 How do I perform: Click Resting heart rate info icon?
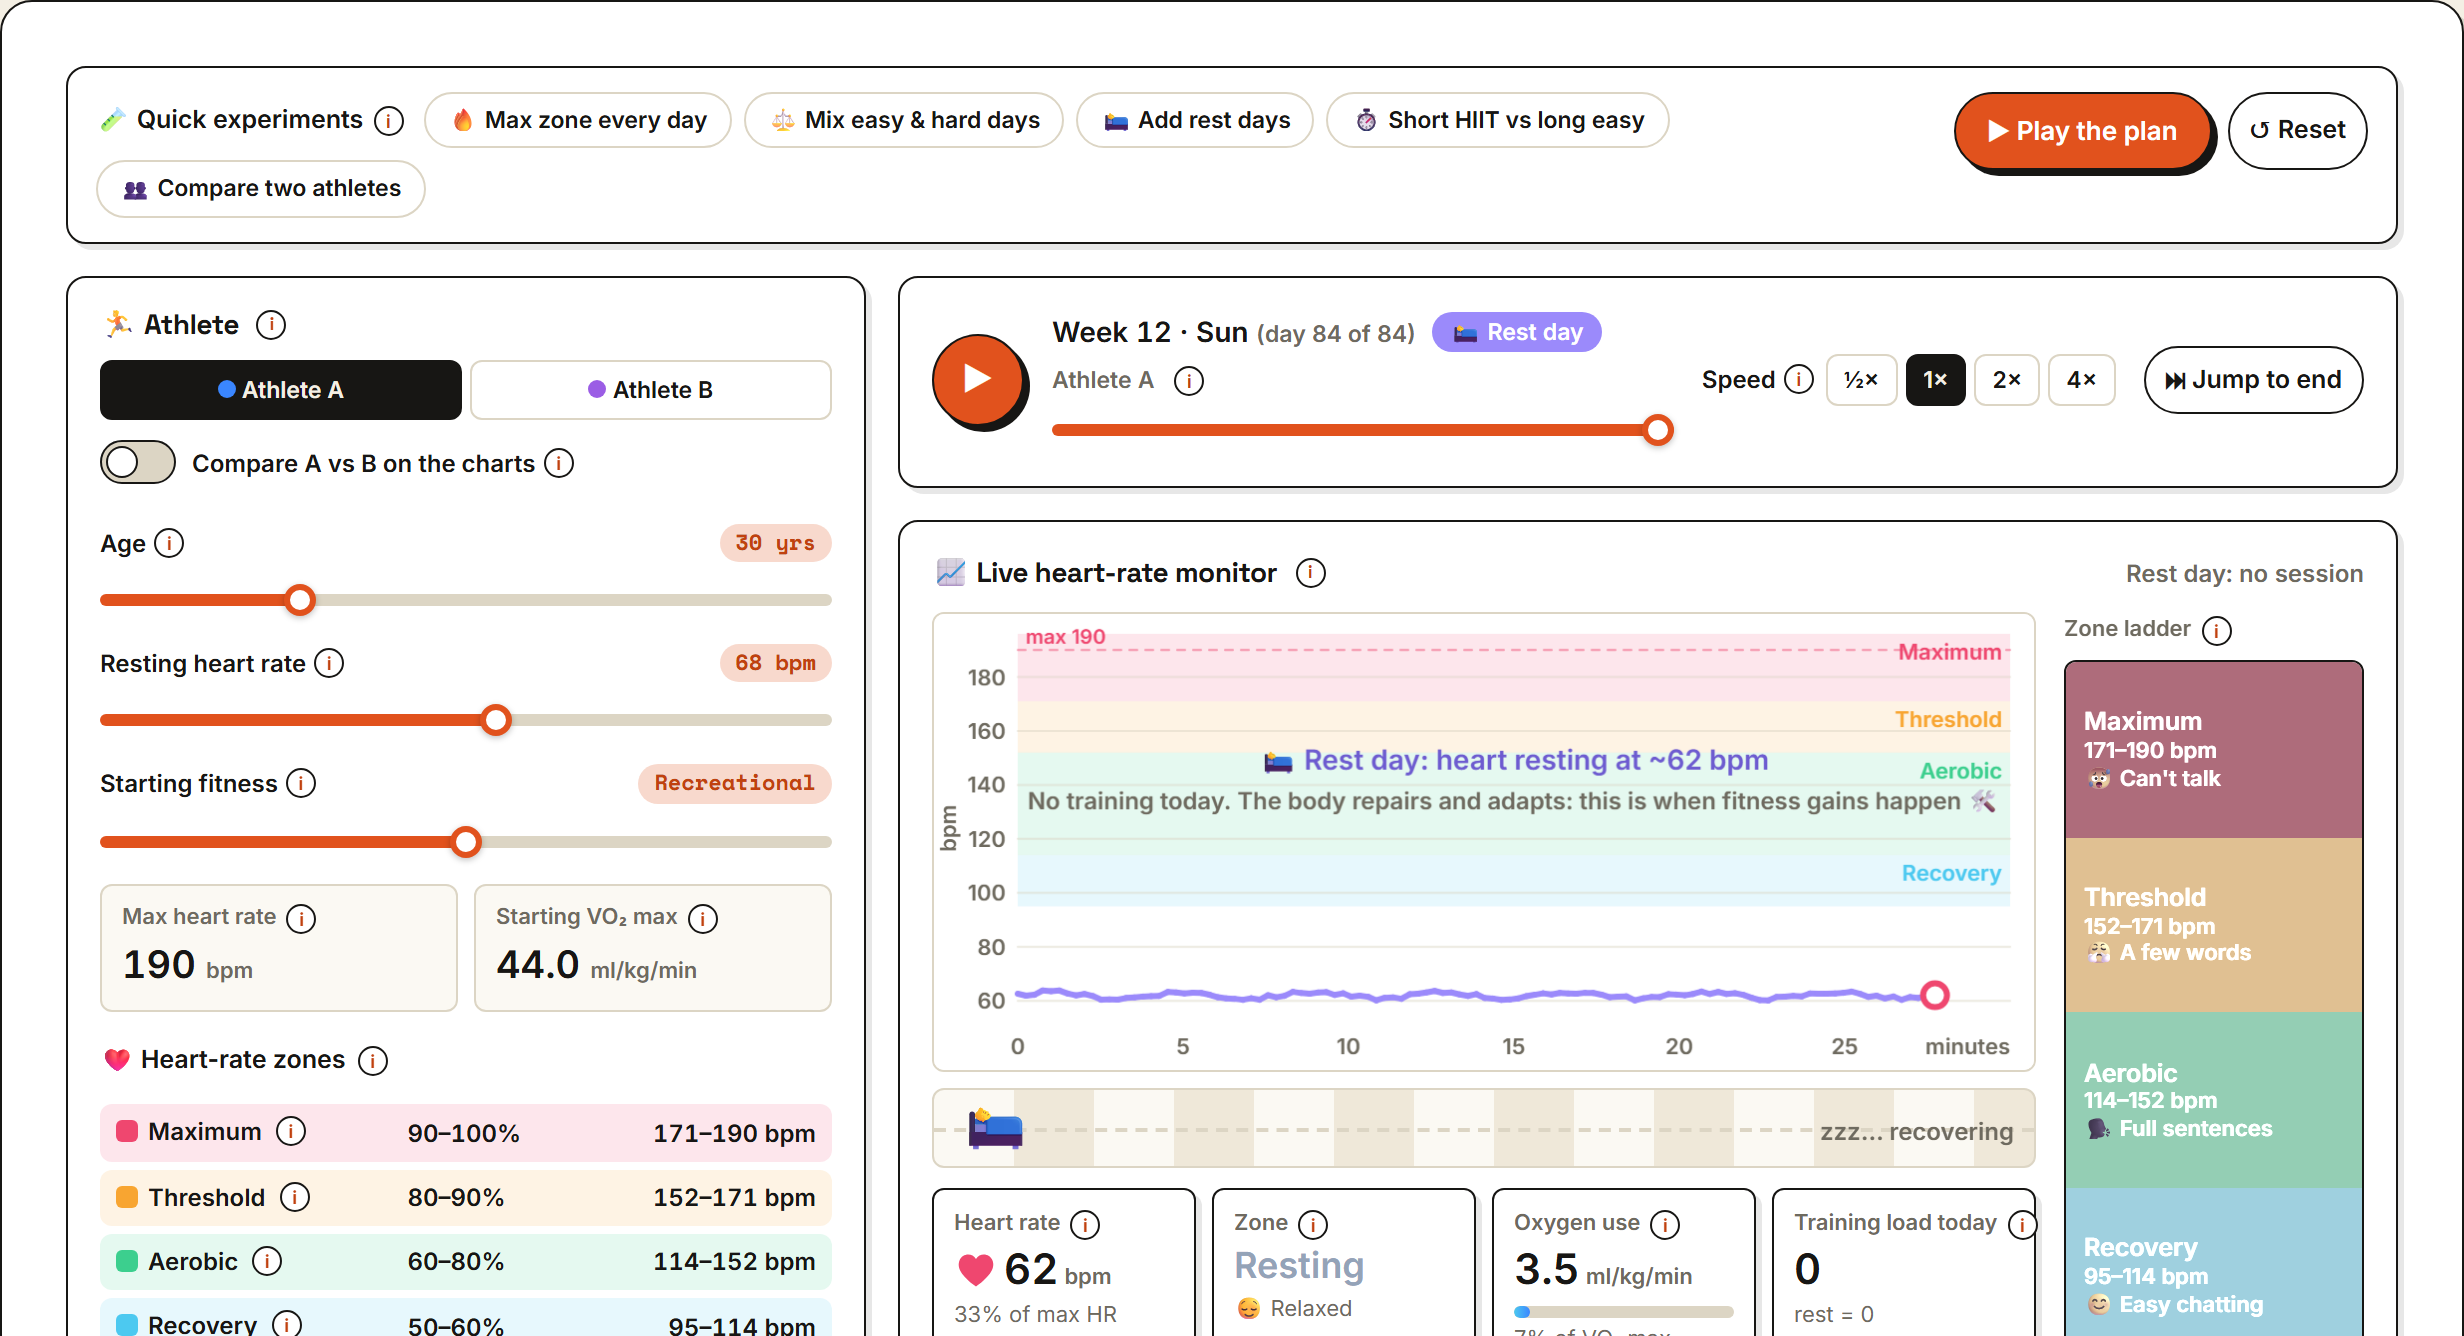(x=329, y=663)
